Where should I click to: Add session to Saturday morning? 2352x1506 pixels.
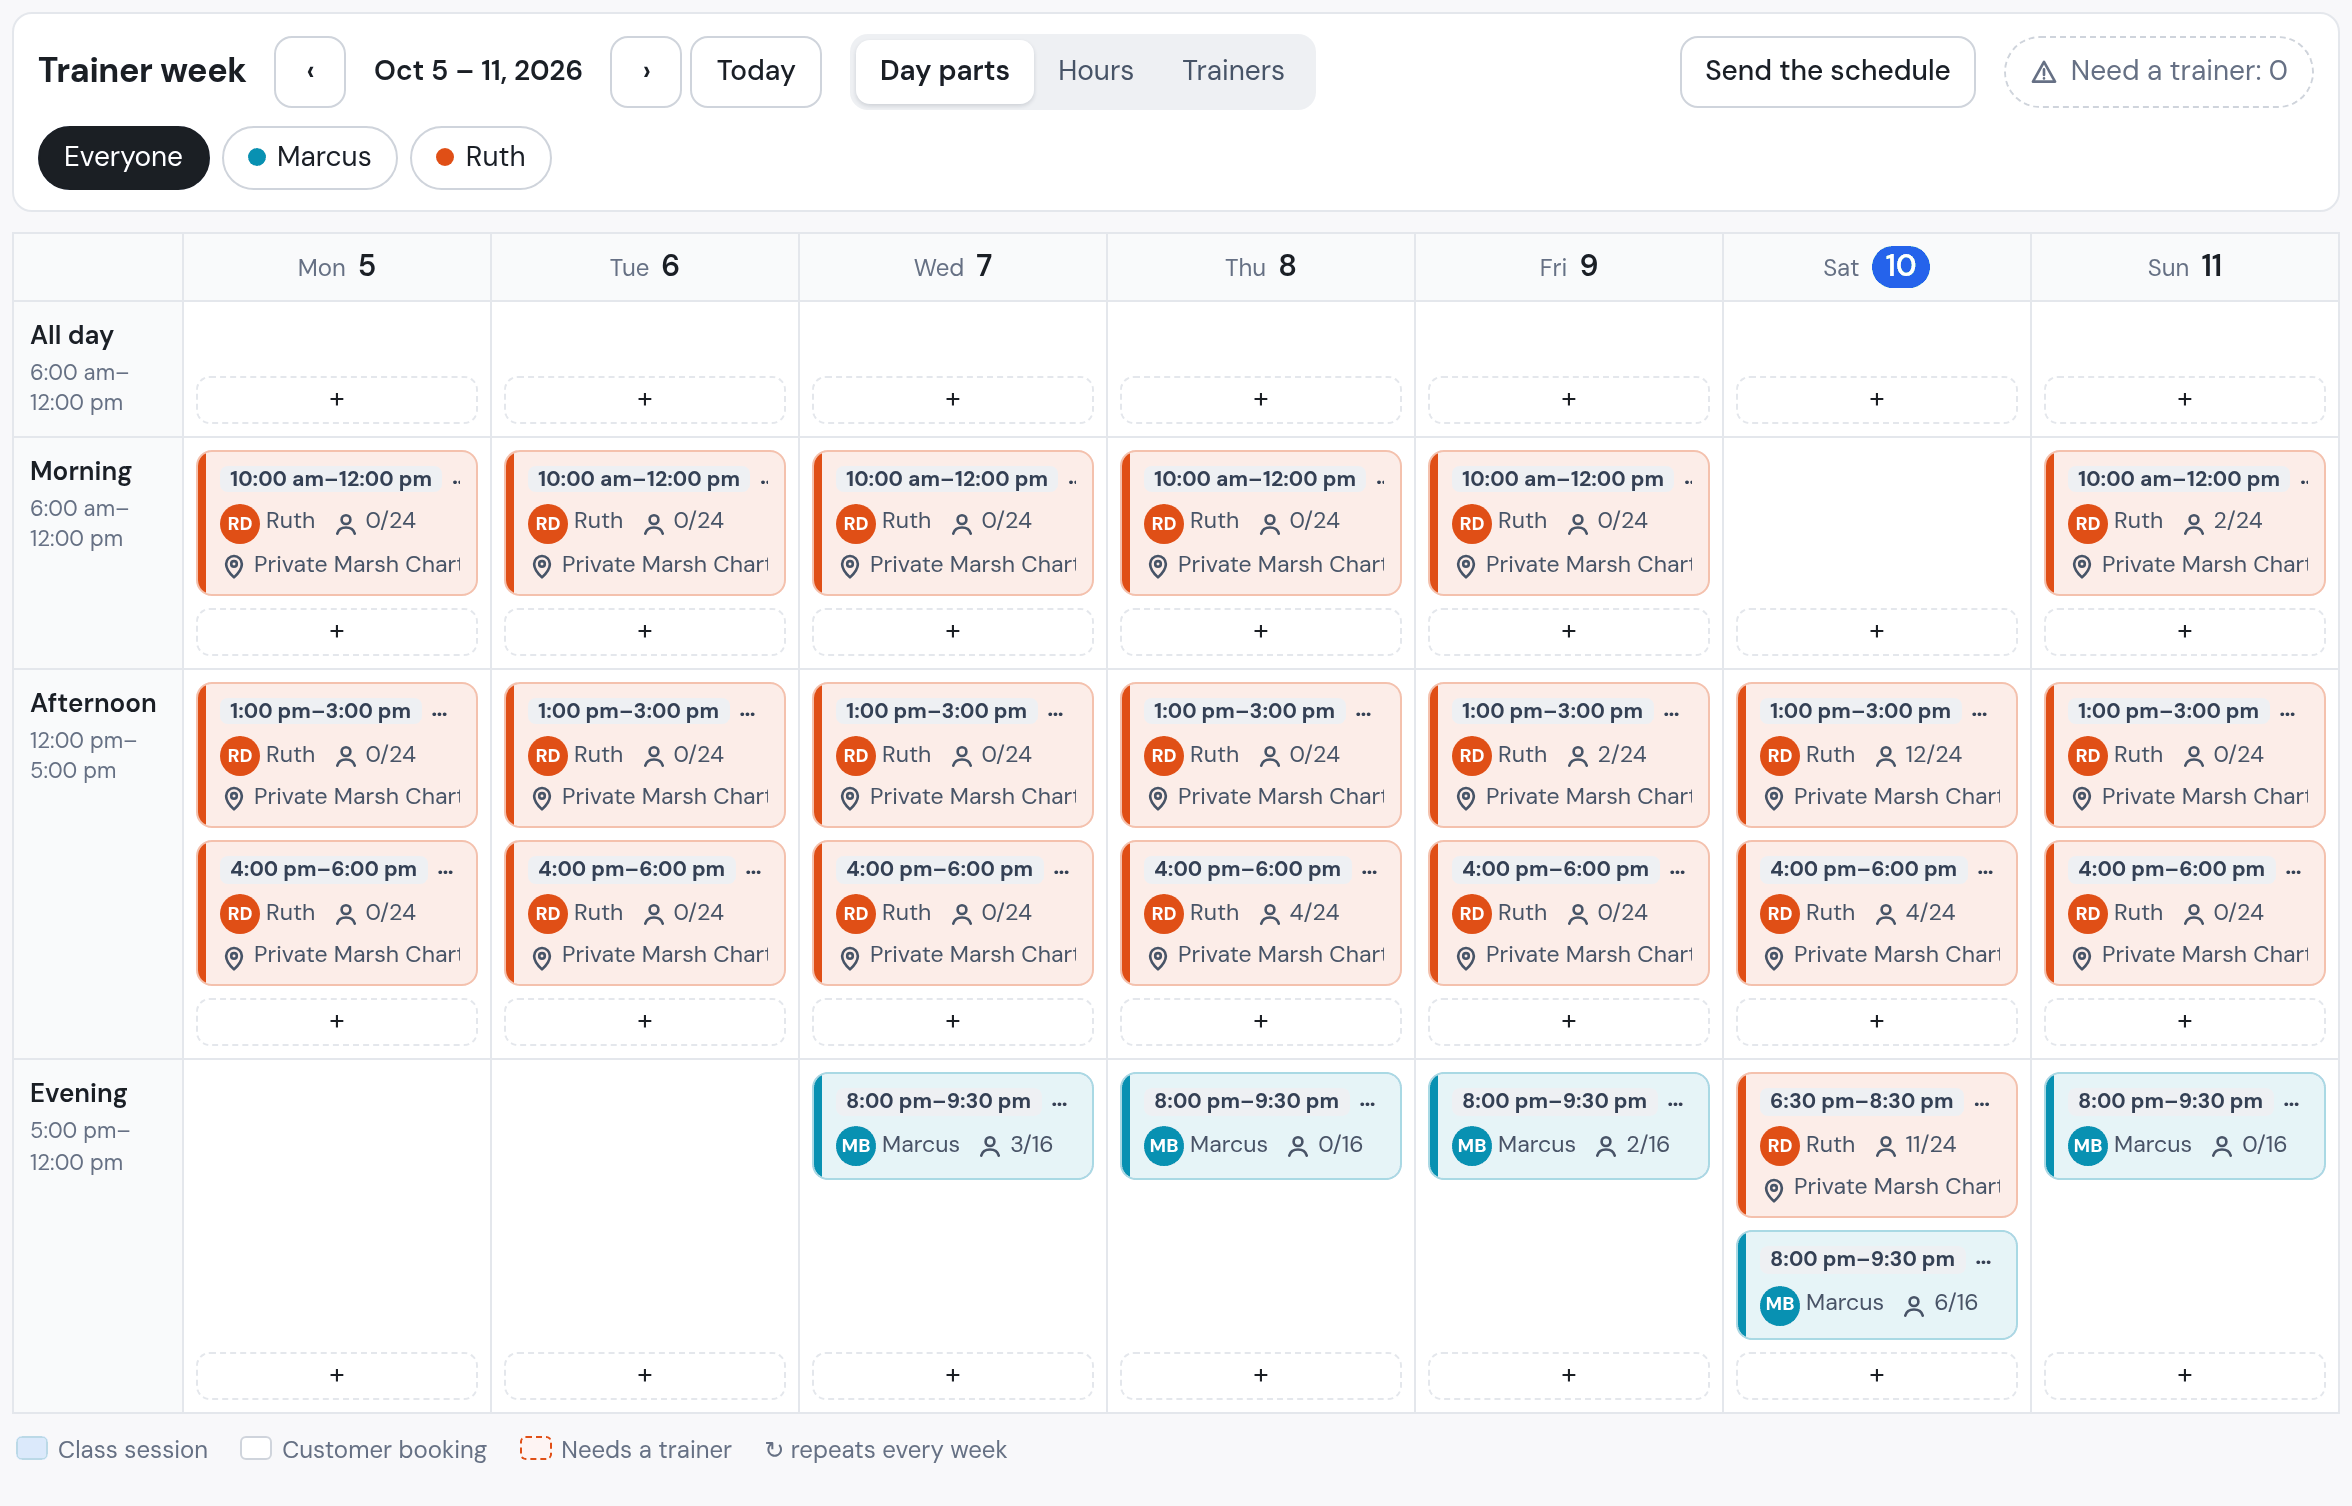pyautogui.click(x=1877, y=631)
